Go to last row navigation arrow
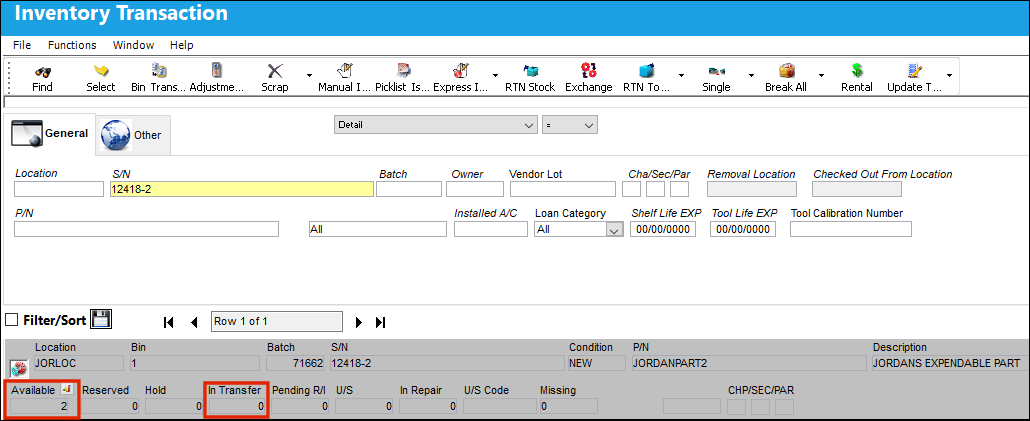 pos(380,322)
